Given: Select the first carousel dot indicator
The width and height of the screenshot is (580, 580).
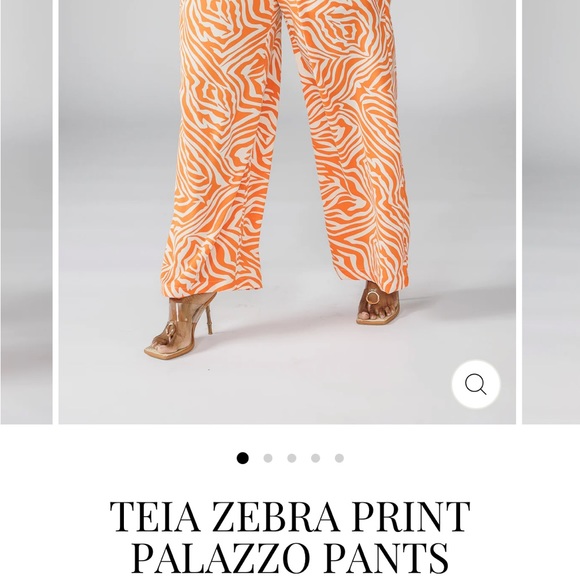Looking at the screenshot, I should pos(243,458).
